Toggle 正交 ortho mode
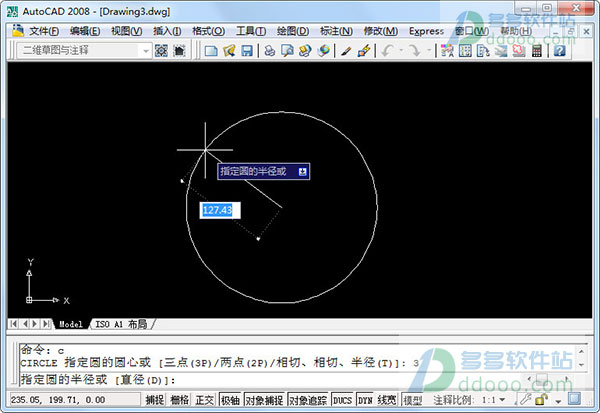600x413 pixels. tap(204, 400)
